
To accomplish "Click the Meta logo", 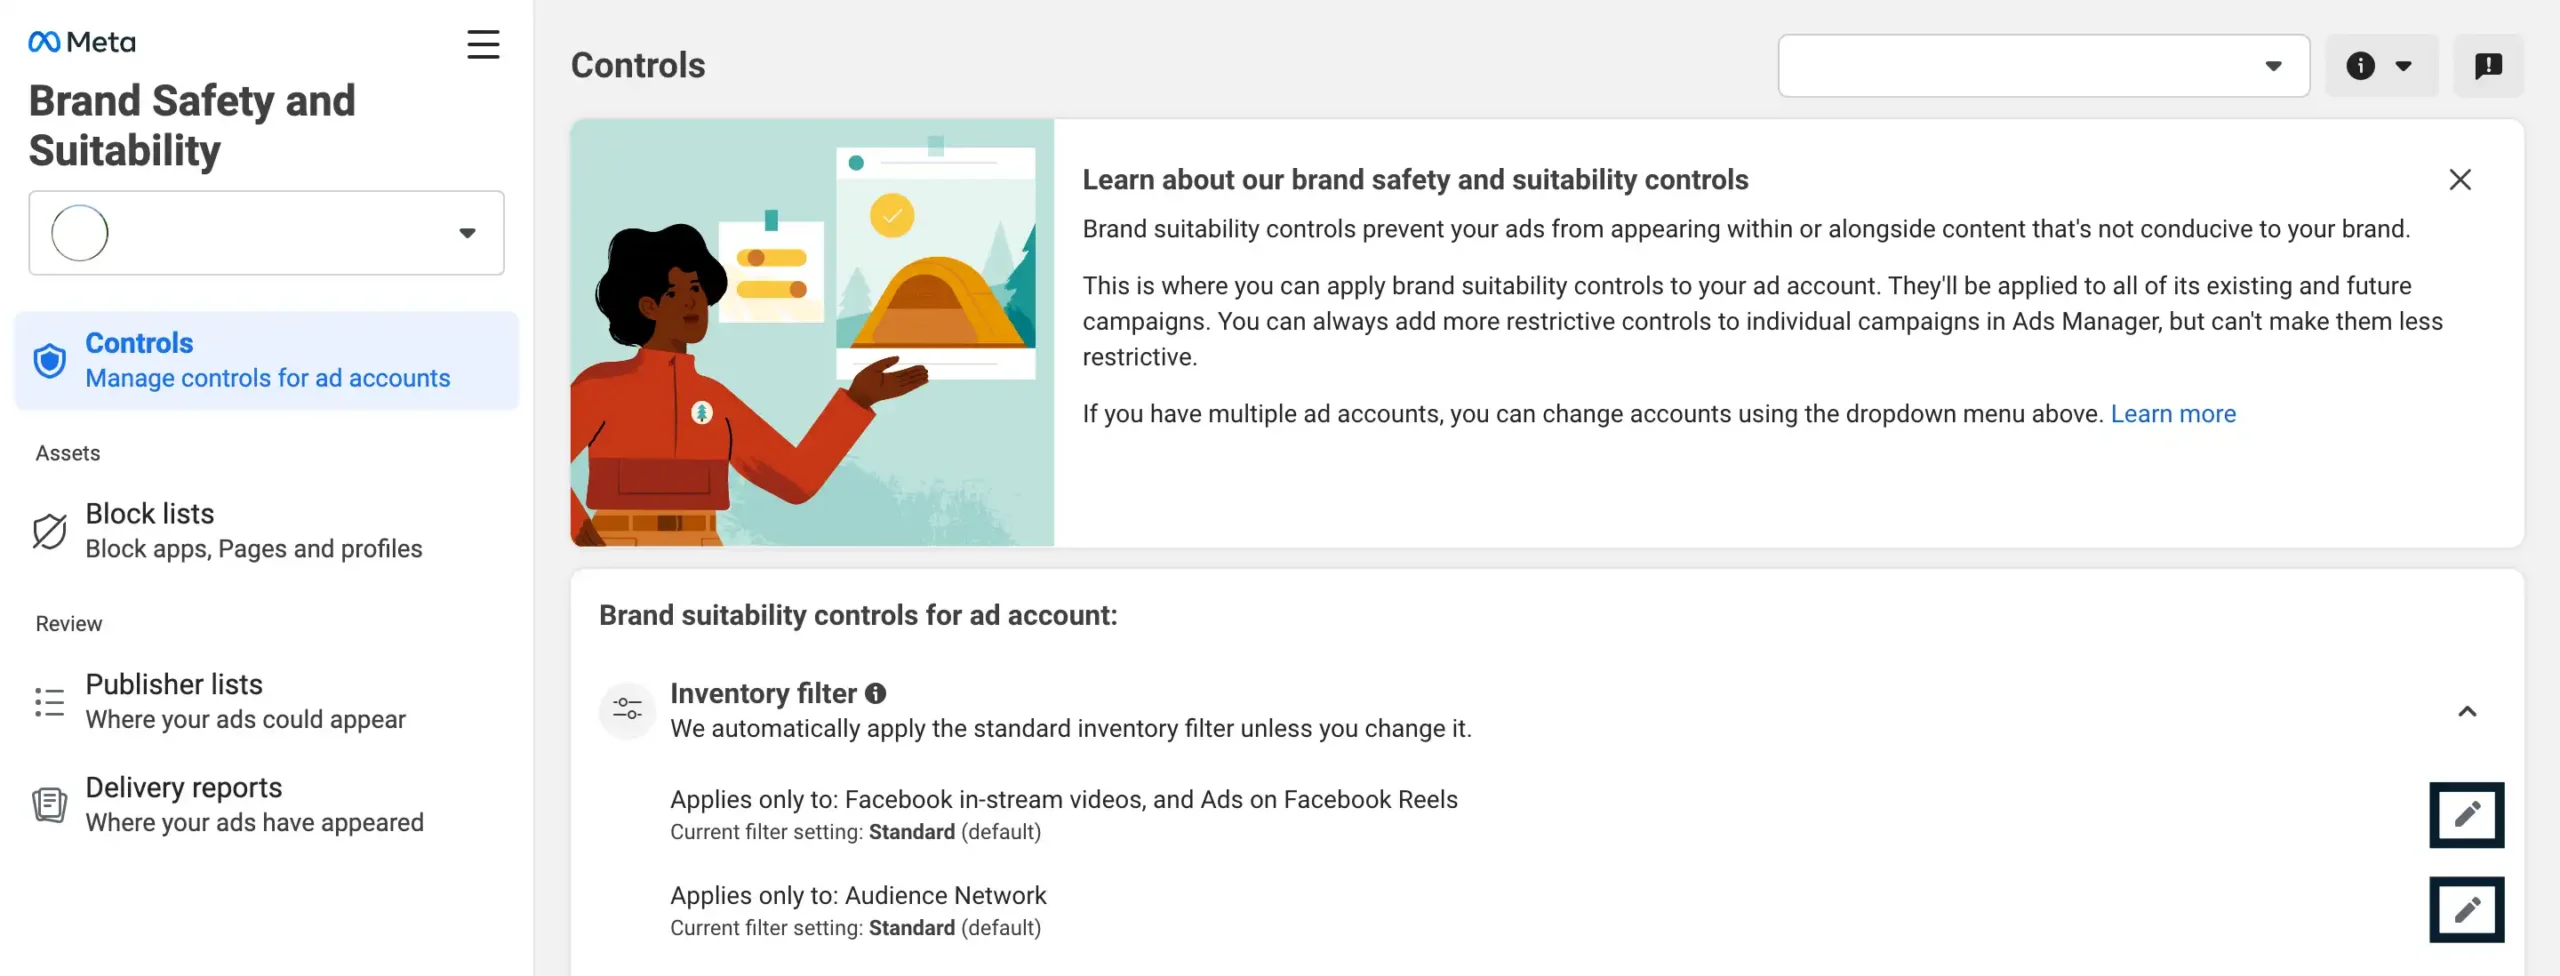I will pyautogui.click(x=82, y=42).
